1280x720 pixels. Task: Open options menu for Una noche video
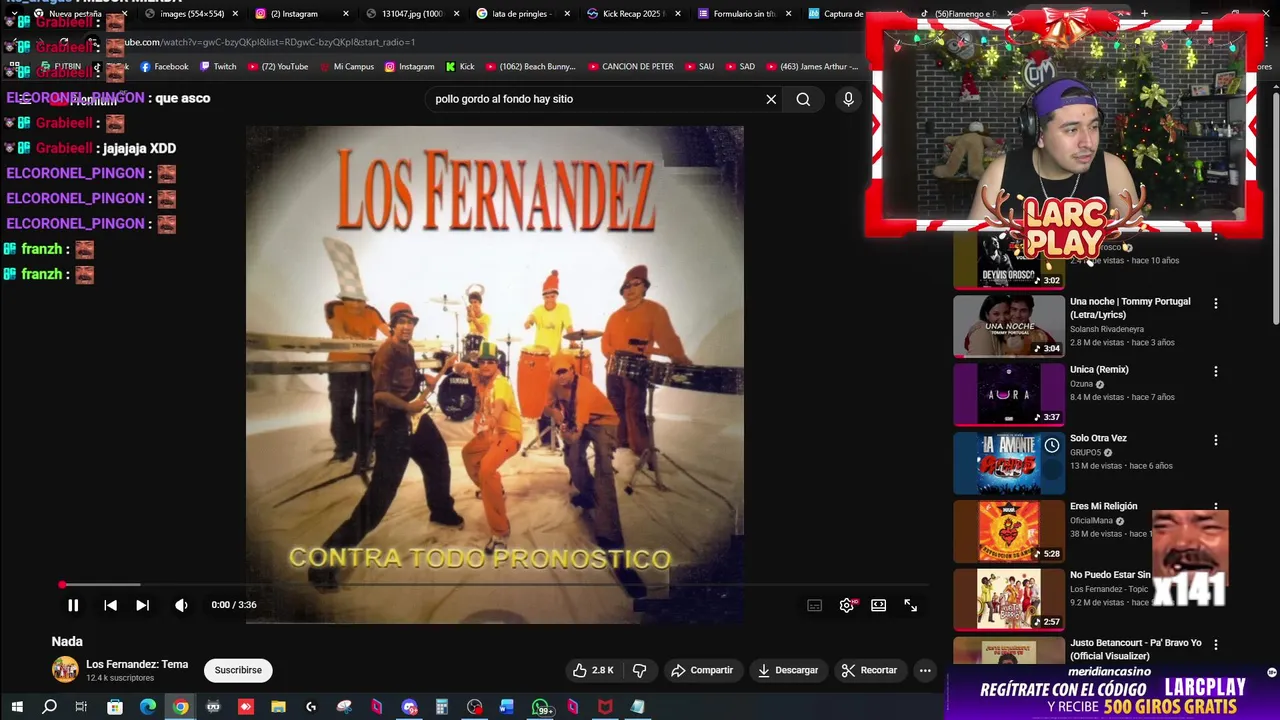click(1216, 303)
